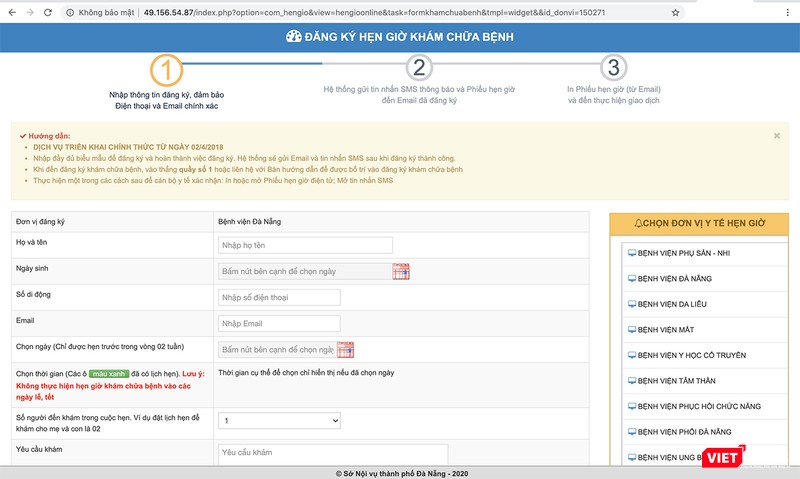Click the 'Thời gian cụ thể để chọn' note text
Image resolution: width=800 pixels, height=479 pixels.
tap(306, 373)
